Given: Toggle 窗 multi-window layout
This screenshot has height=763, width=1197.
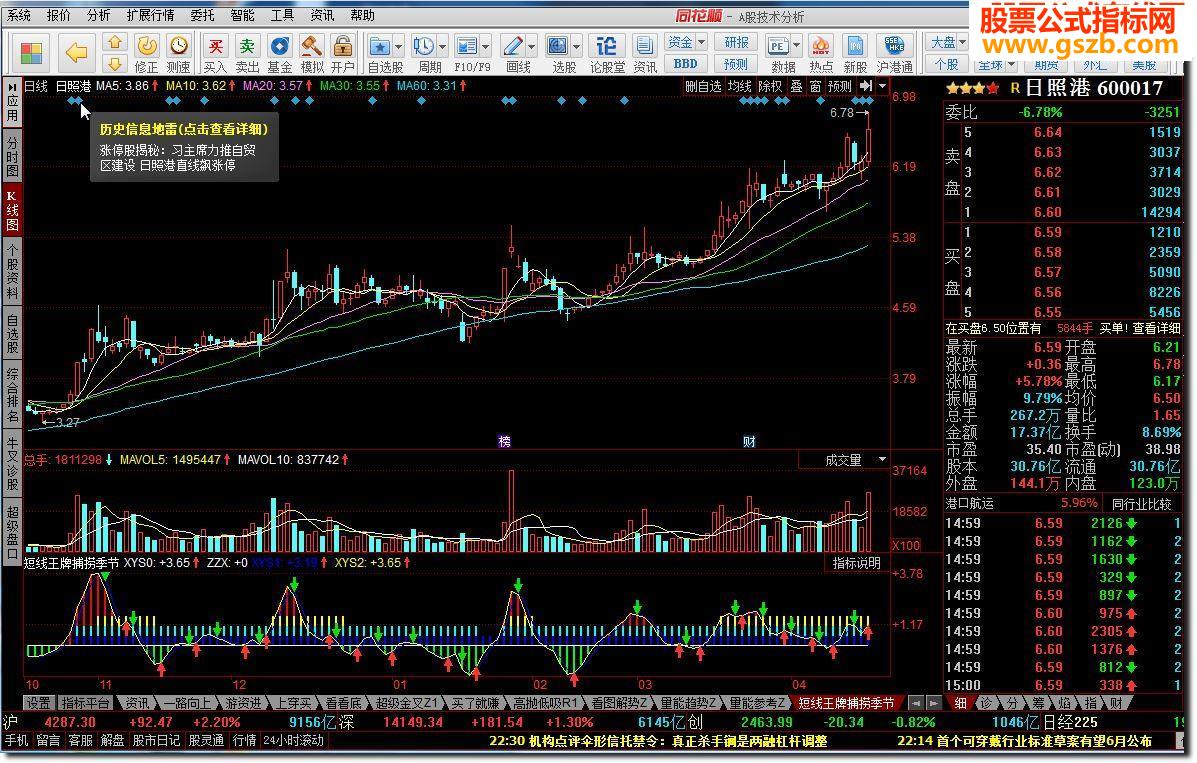Looking at the screenshot, I should click(815, 86).
